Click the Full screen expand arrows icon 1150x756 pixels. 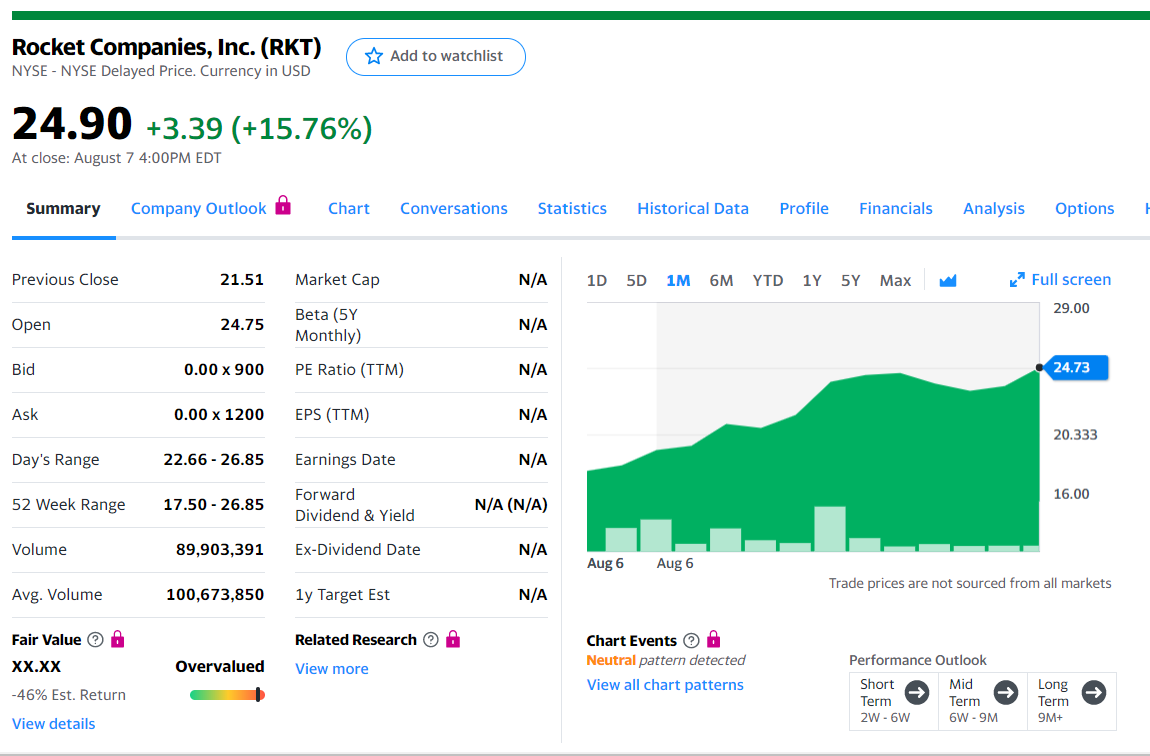pos(1017,279)
